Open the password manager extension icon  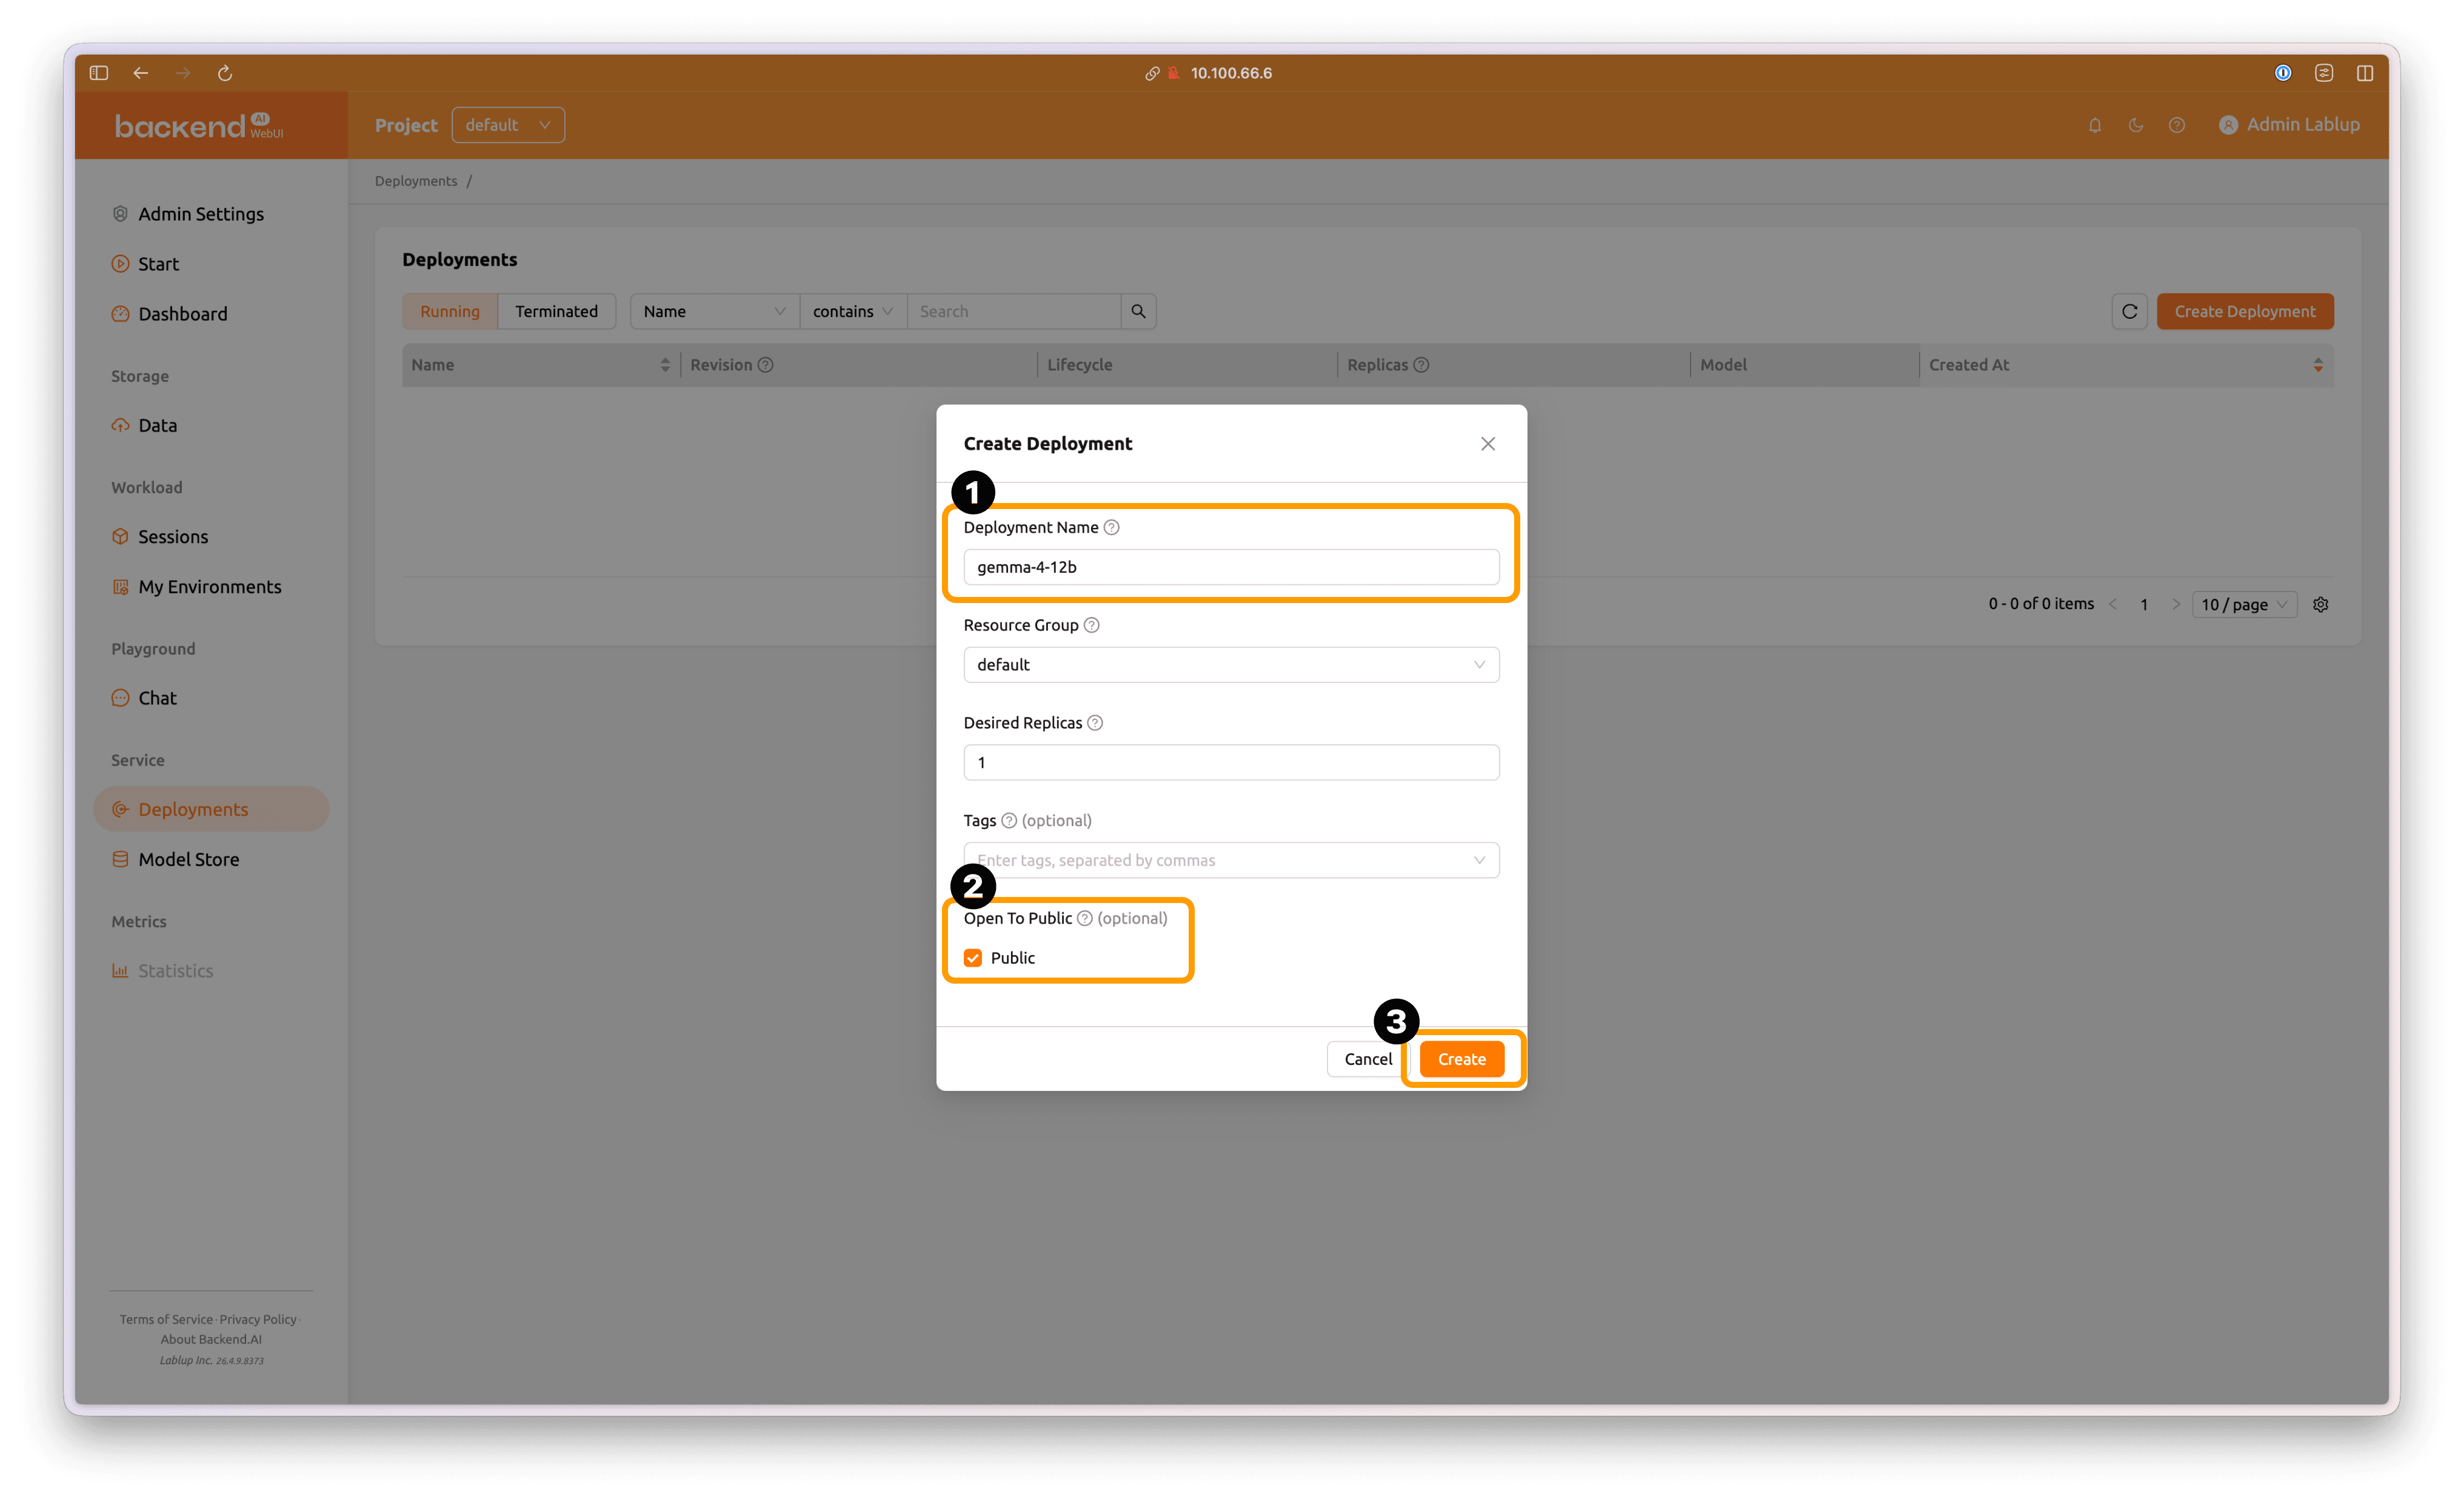tap(2282, 73)
